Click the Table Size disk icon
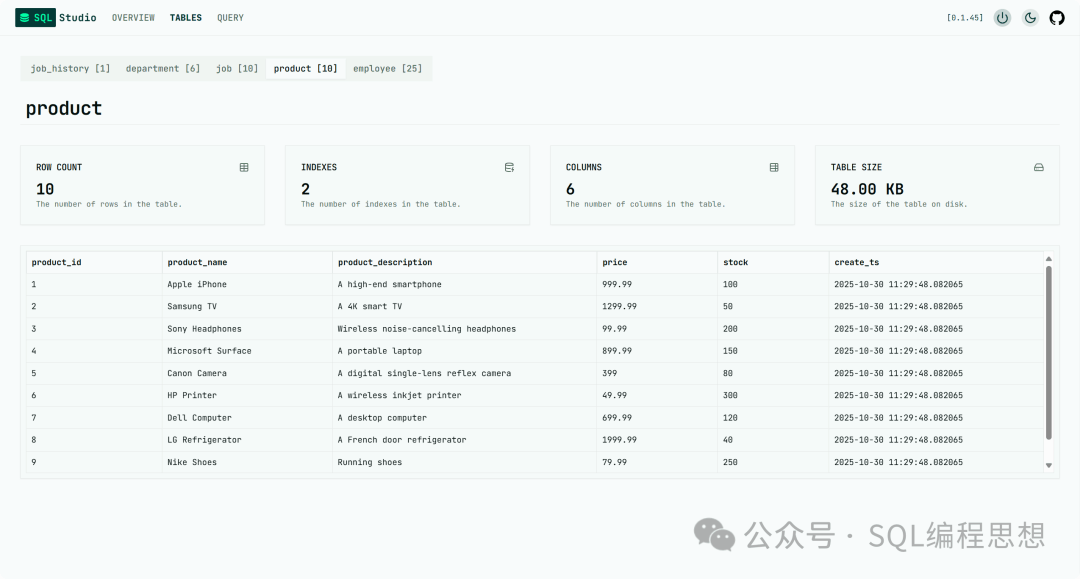The height and width of the screenshot is (579, 1080). (1038, 167)
